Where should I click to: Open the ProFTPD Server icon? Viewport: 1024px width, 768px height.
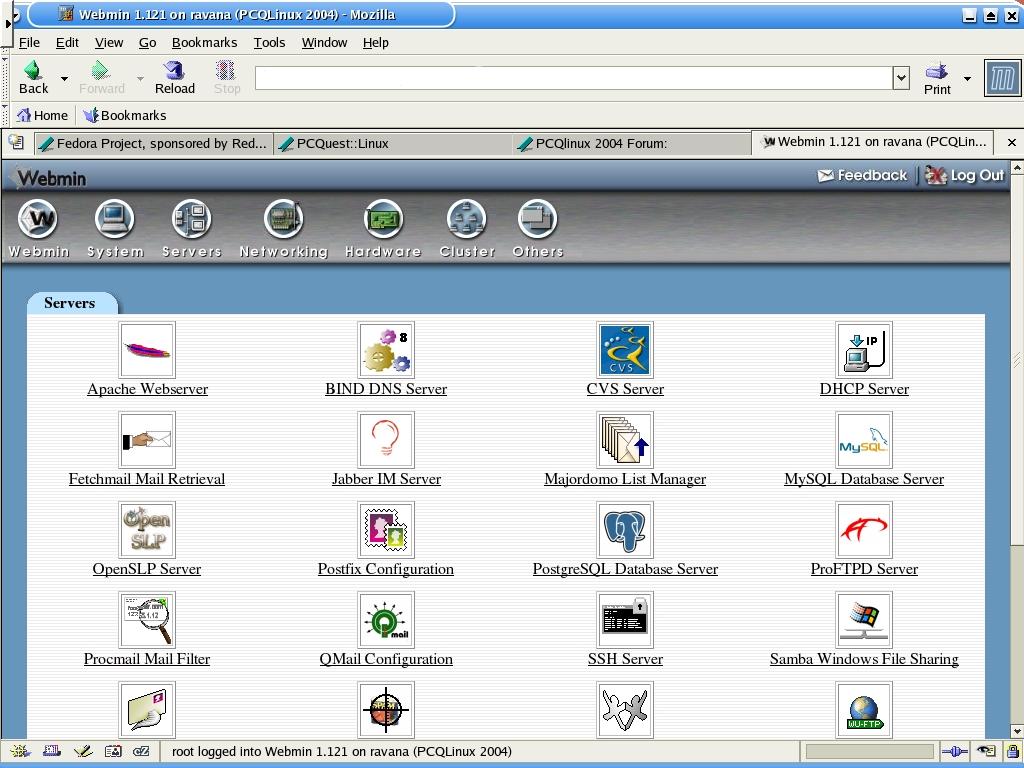coord(864,530)
